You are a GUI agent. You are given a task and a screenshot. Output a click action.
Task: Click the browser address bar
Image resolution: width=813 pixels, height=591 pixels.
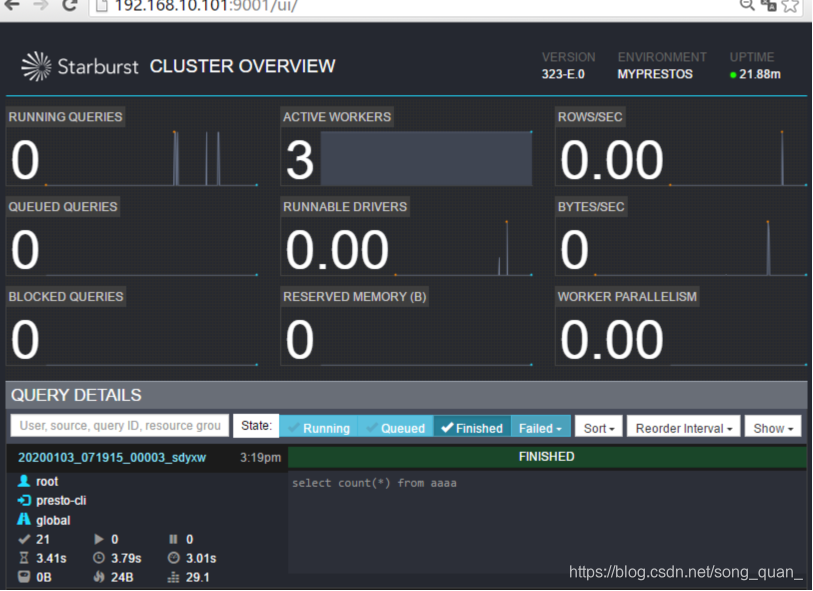click(x=415, y=6)
